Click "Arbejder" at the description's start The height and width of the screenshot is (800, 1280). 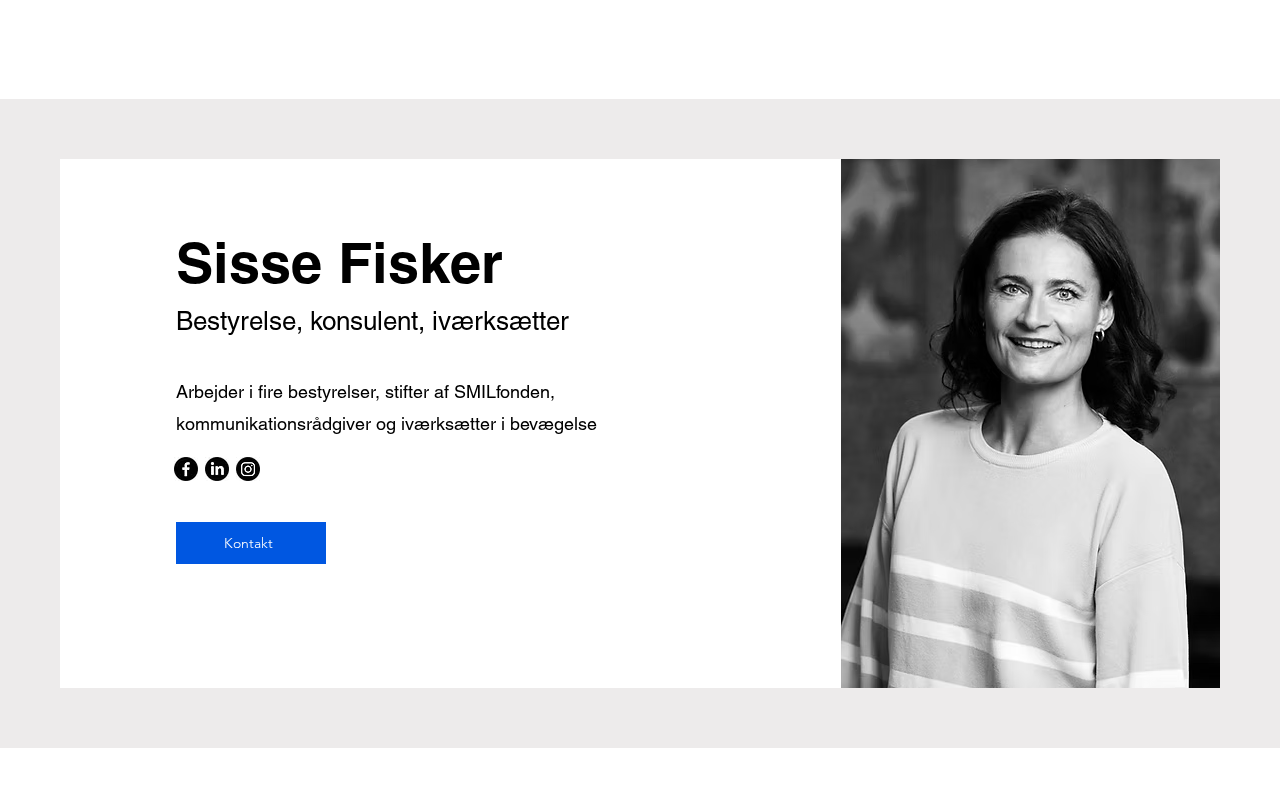(210, 392)
